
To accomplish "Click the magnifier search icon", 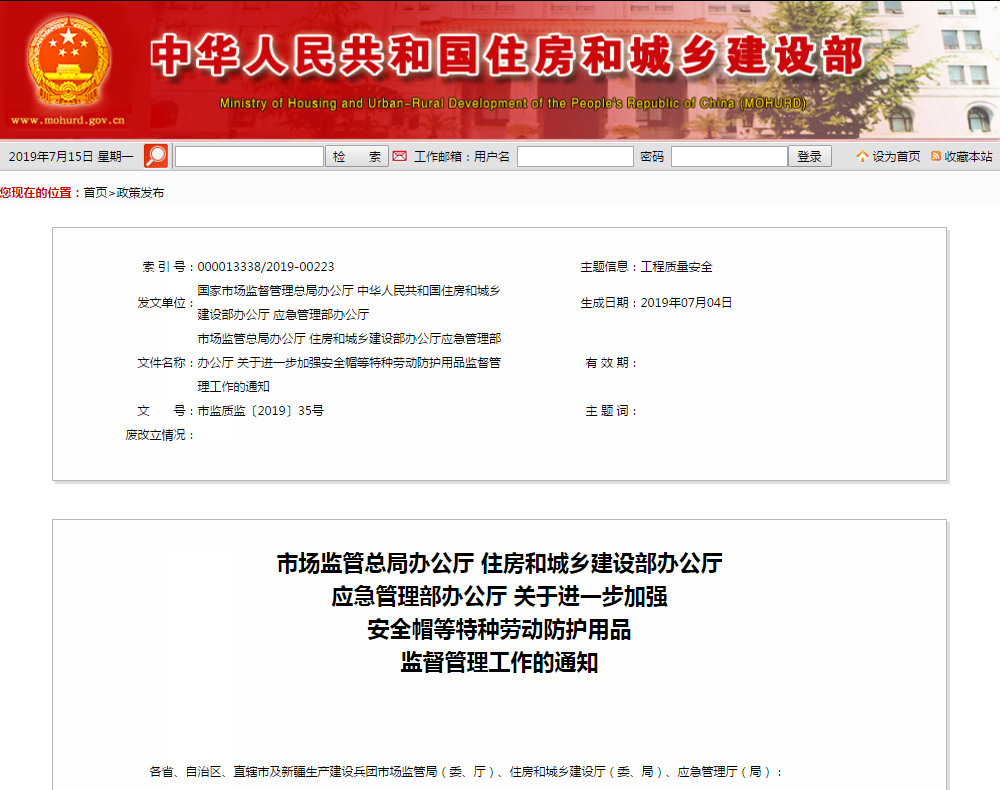I will (156, 156).
